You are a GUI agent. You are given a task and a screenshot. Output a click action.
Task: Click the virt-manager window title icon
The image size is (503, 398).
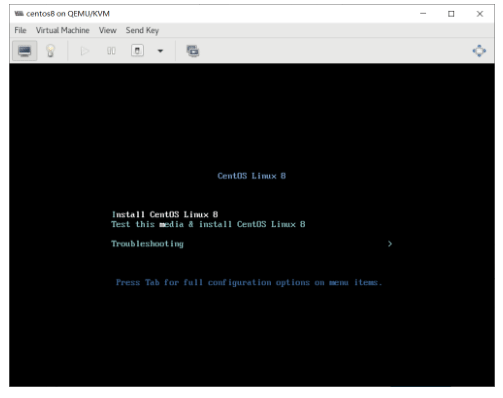(19, 14)
